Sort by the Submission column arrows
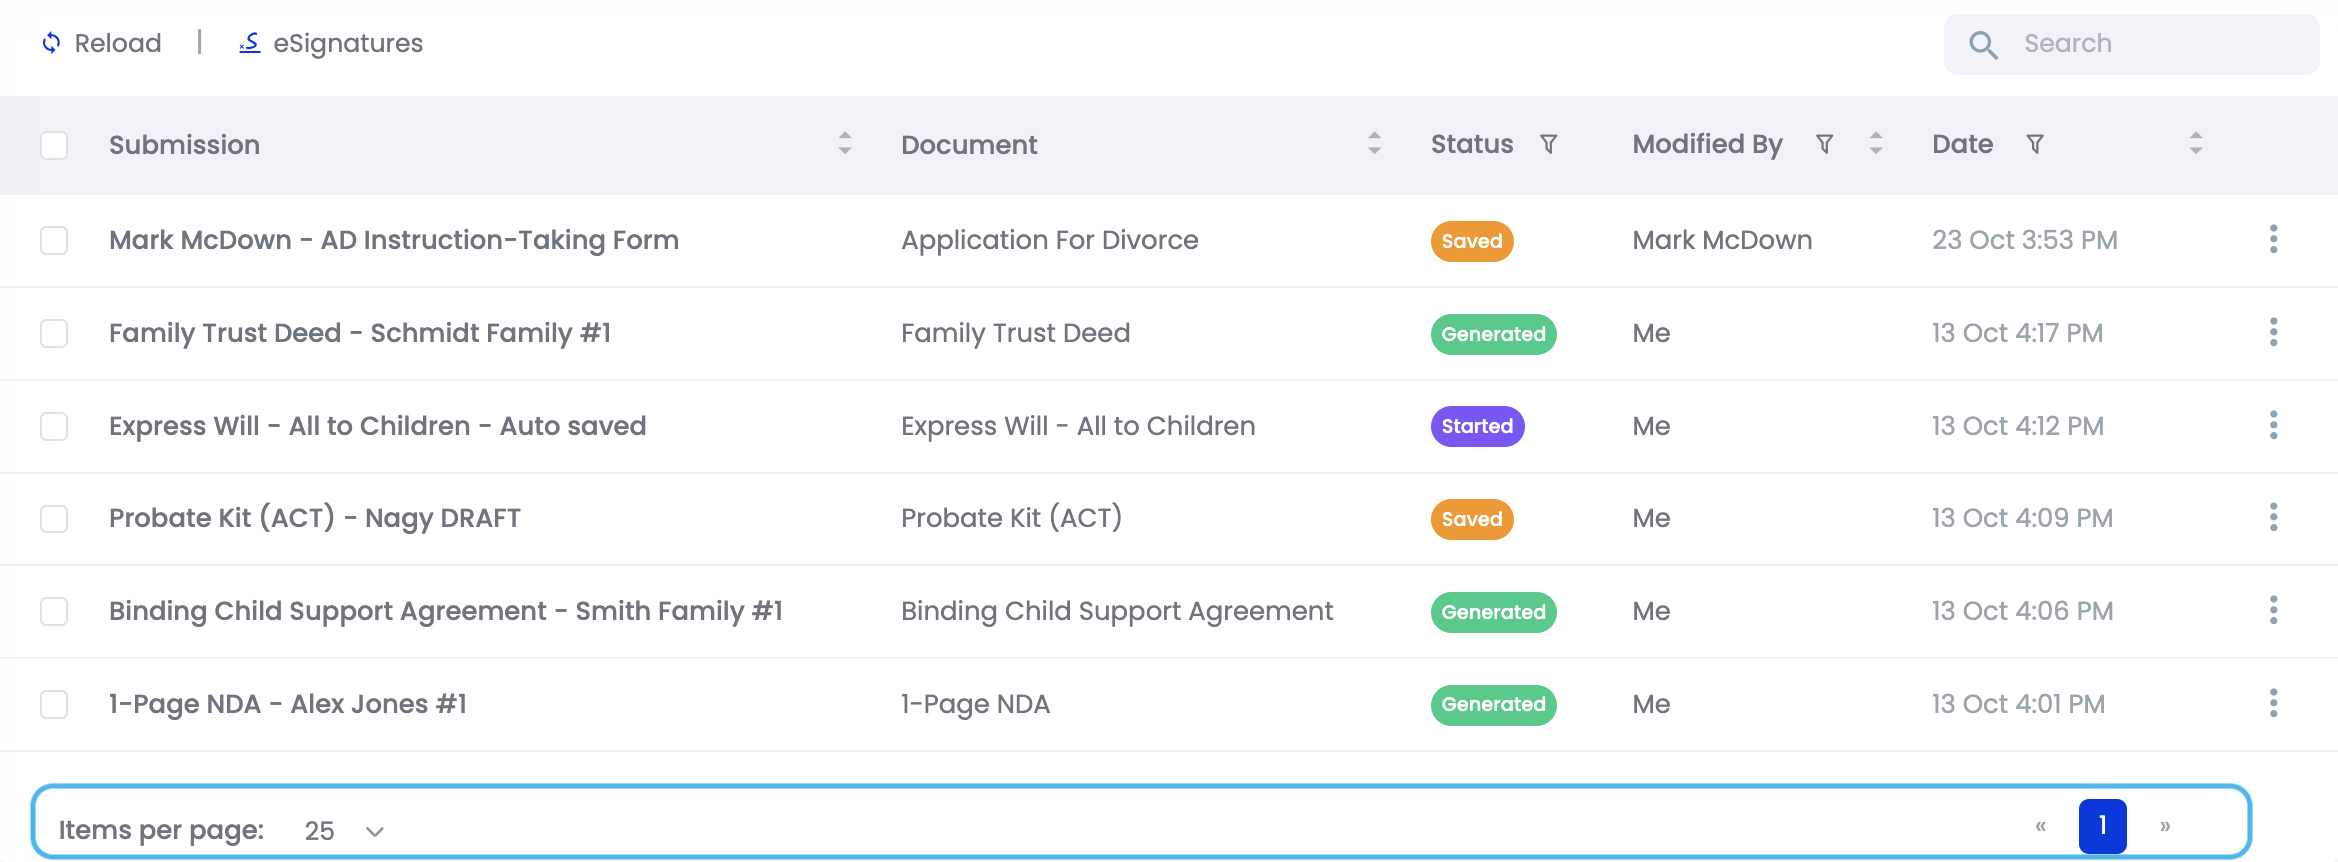 pyautogui.click(x=845, y=143)
